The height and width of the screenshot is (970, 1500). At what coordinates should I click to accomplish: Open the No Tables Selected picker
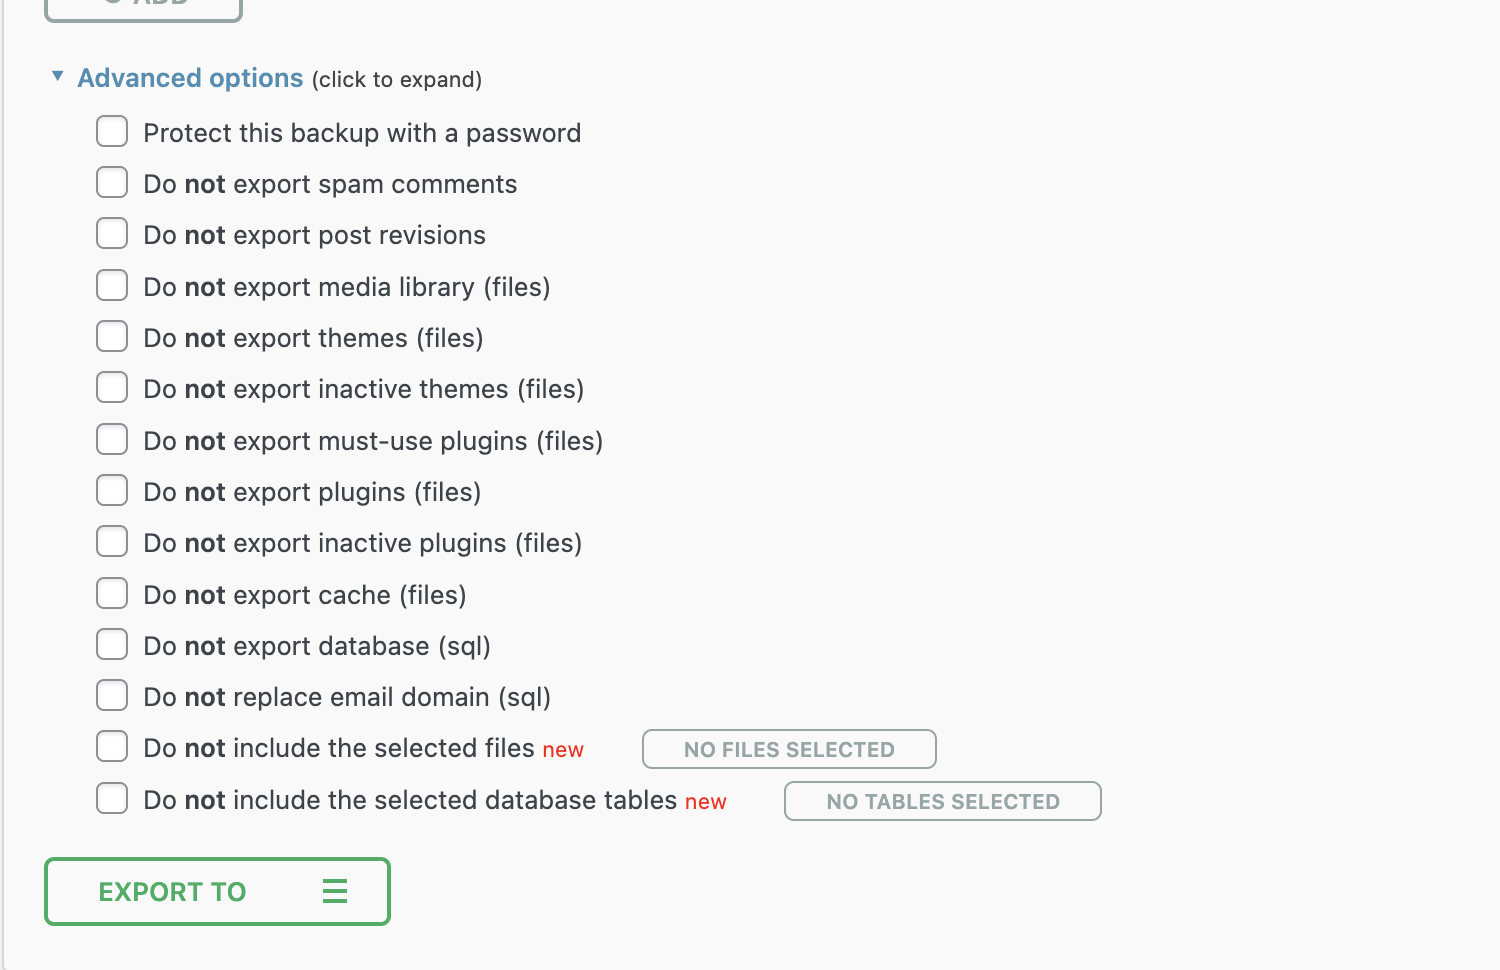[942, 801]
